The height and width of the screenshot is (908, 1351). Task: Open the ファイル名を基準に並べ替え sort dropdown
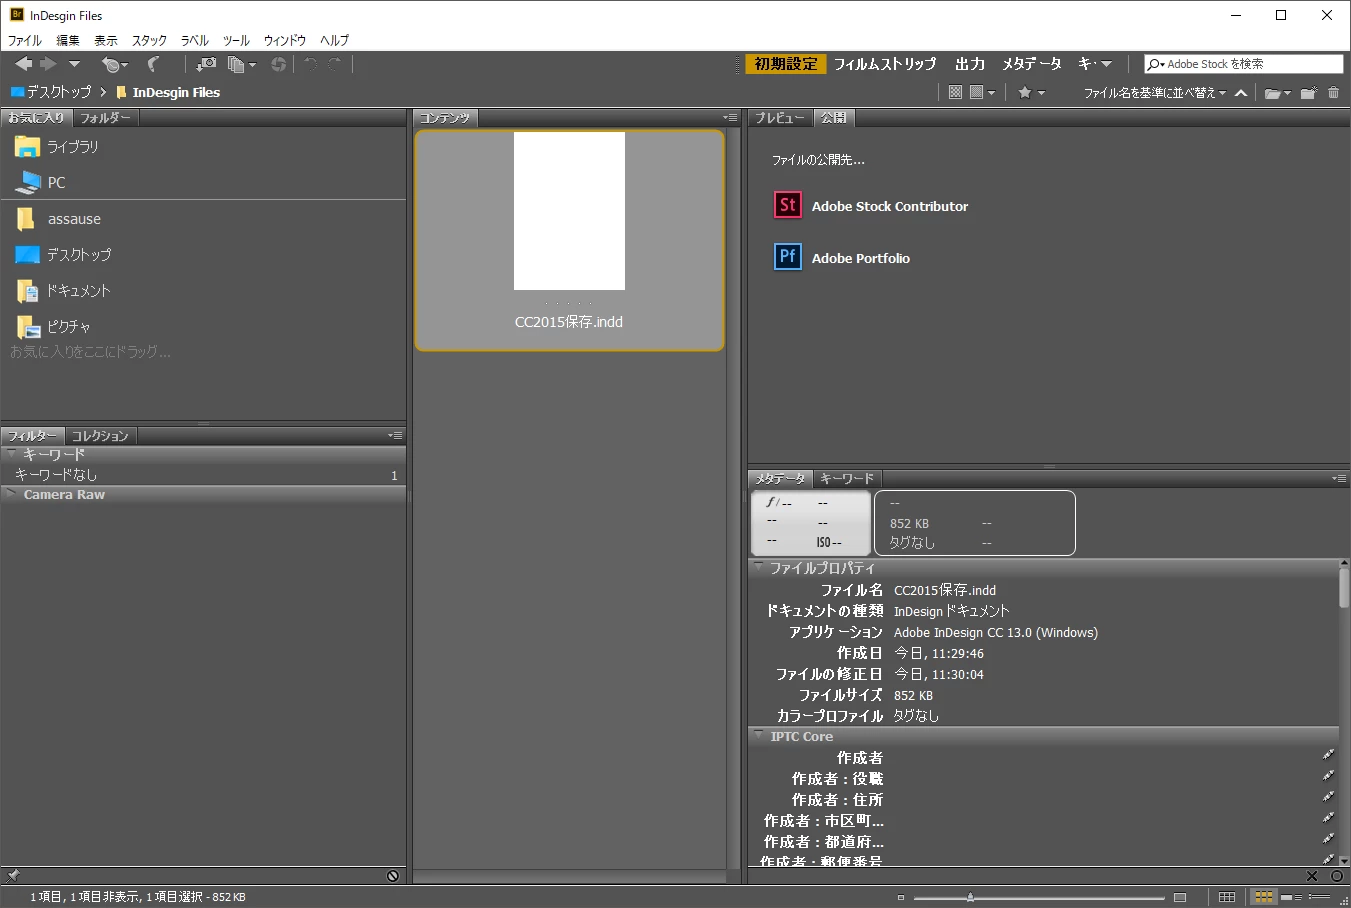click(x=1155, y=92)
